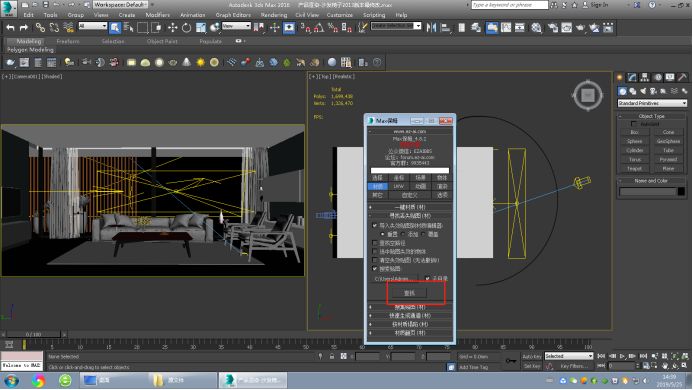Toggle the checked checkbox above the path field
Screen dimensions: 693x390
(x=375, y=268)
